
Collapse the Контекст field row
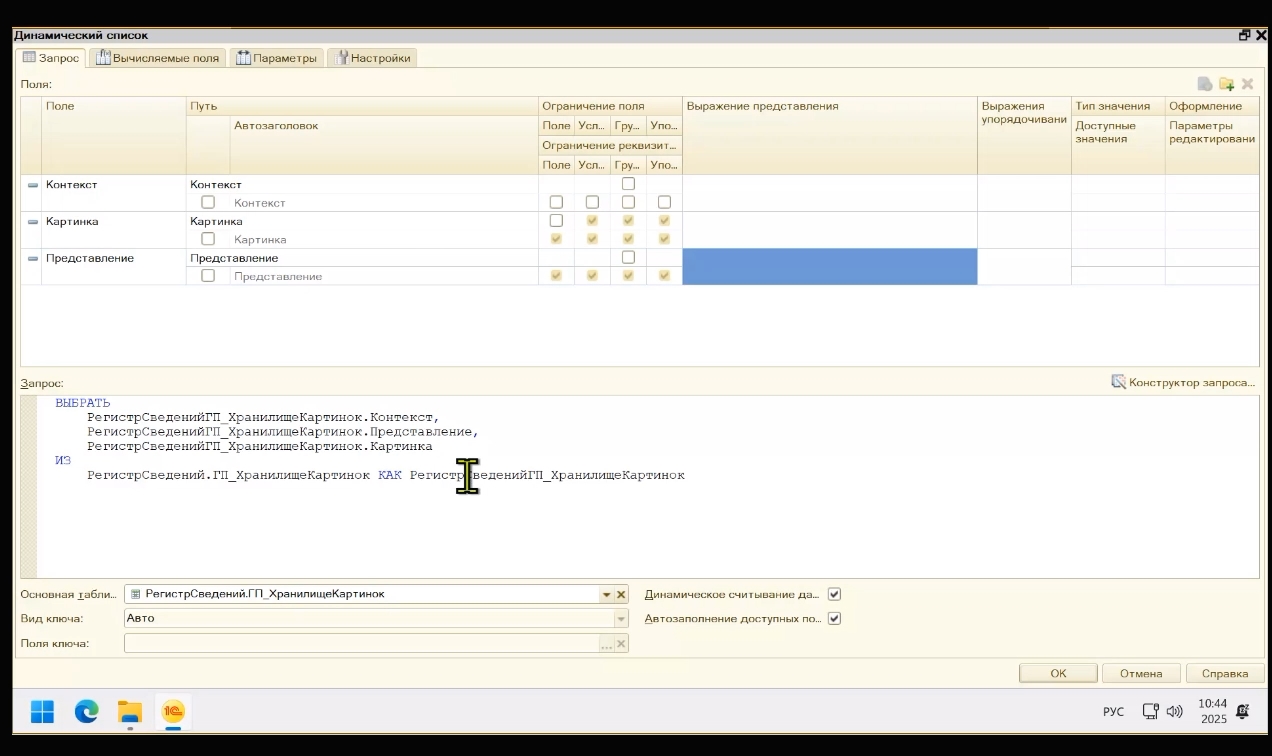click(x=32, y=185)
